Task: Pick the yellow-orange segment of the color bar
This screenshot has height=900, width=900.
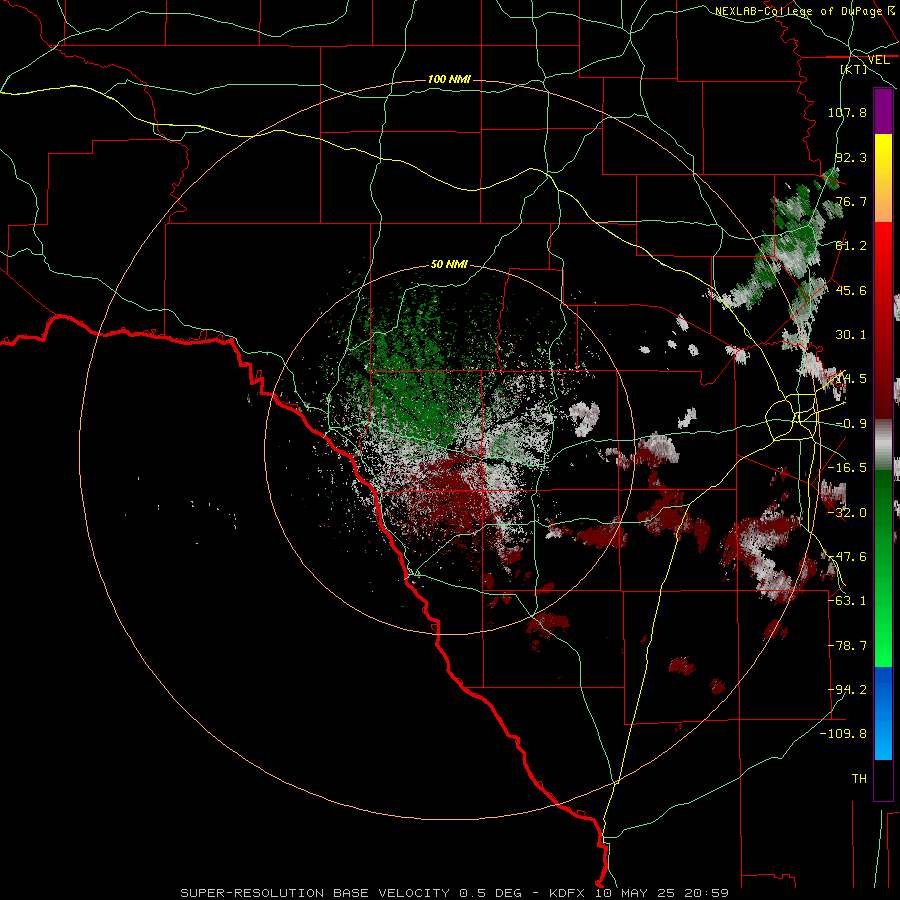Action: click(883, 178)
